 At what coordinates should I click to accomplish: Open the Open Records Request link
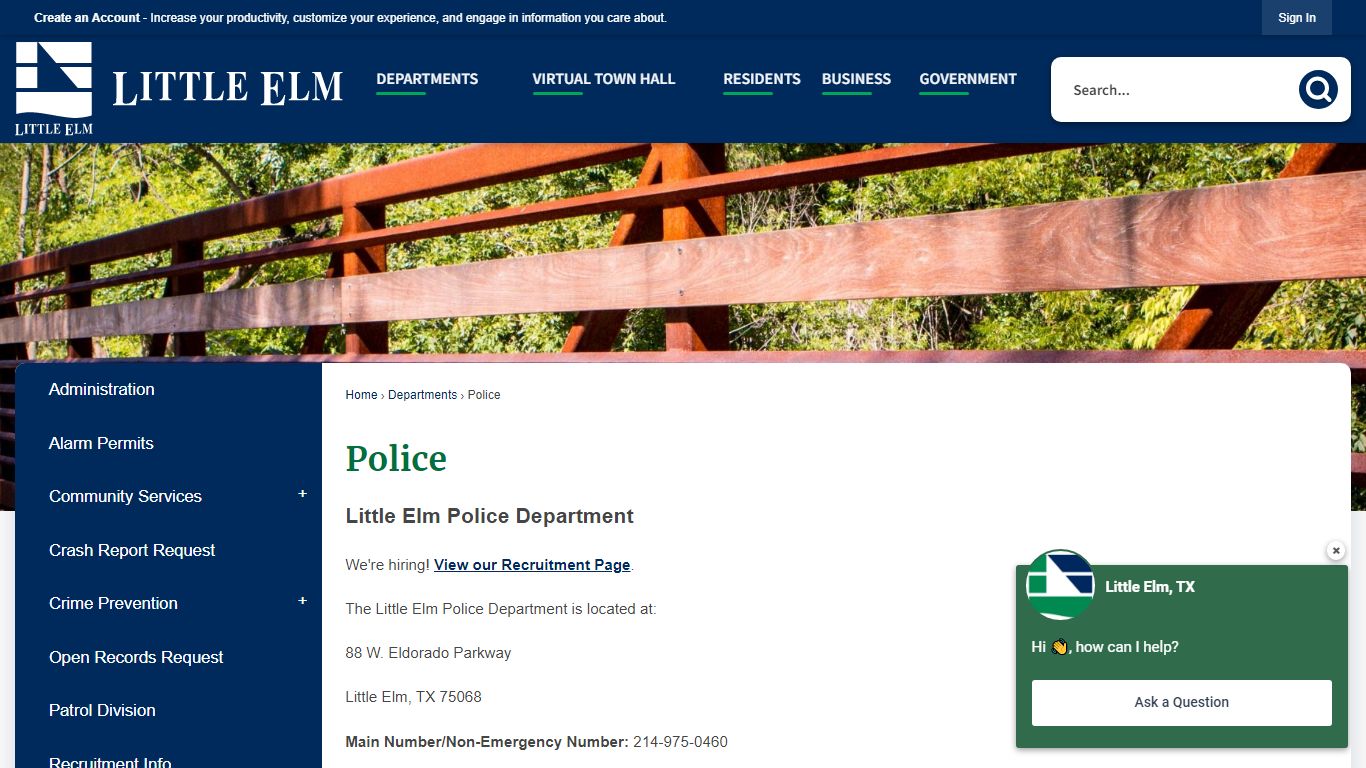click(136, 657)
